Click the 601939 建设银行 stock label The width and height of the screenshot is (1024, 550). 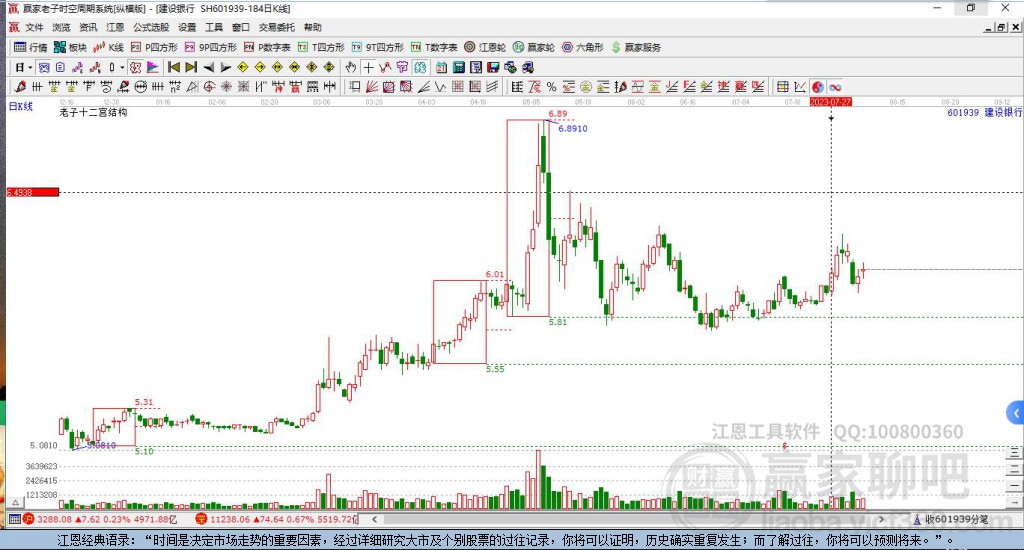click(x=984, y=112)
